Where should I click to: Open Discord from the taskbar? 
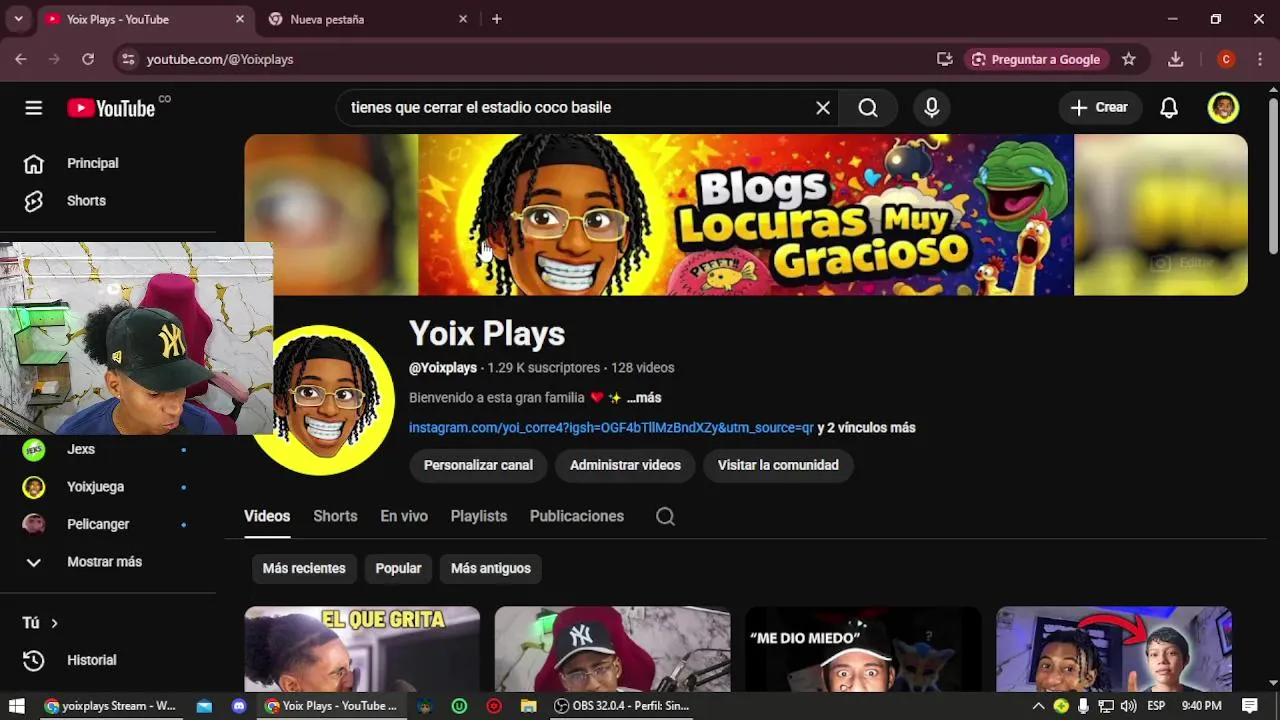point(238,706)
